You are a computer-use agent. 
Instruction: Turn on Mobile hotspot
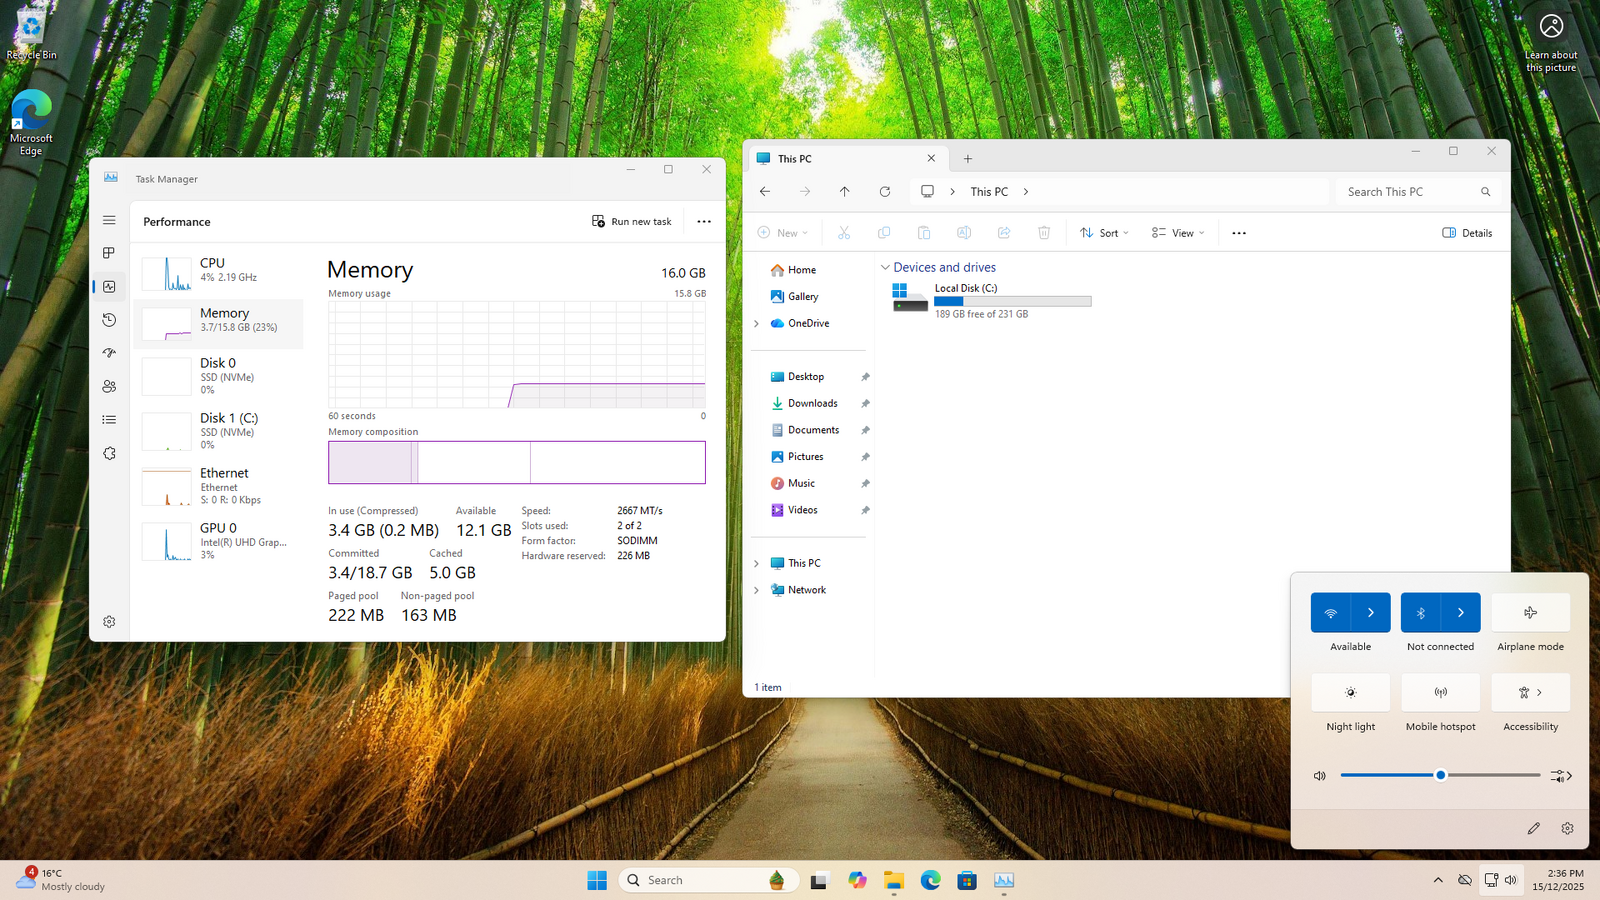click(1440, 693)
